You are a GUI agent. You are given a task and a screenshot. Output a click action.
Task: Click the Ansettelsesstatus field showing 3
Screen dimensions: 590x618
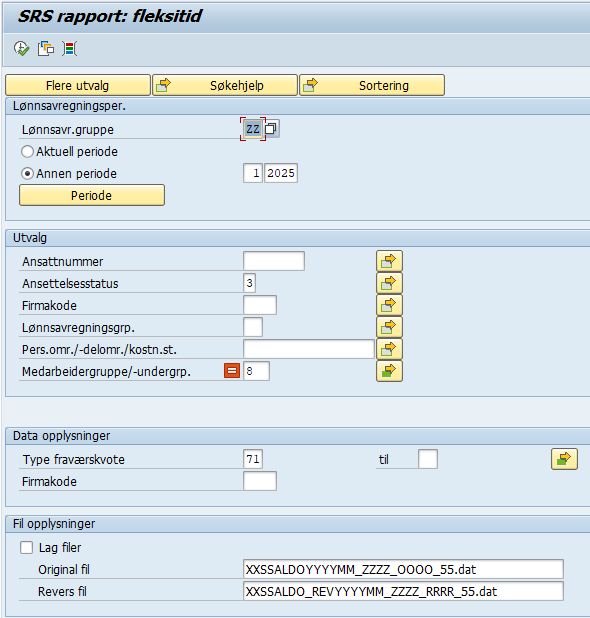point(249,283)
